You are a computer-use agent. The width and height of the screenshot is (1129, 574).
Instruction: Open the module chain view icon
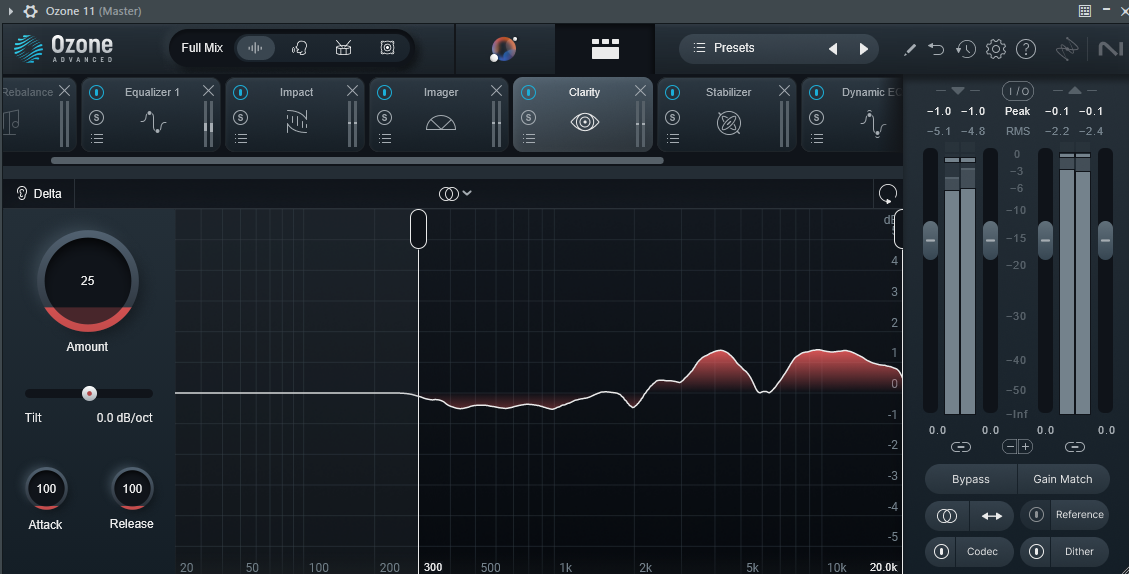[x=605, y=48]
